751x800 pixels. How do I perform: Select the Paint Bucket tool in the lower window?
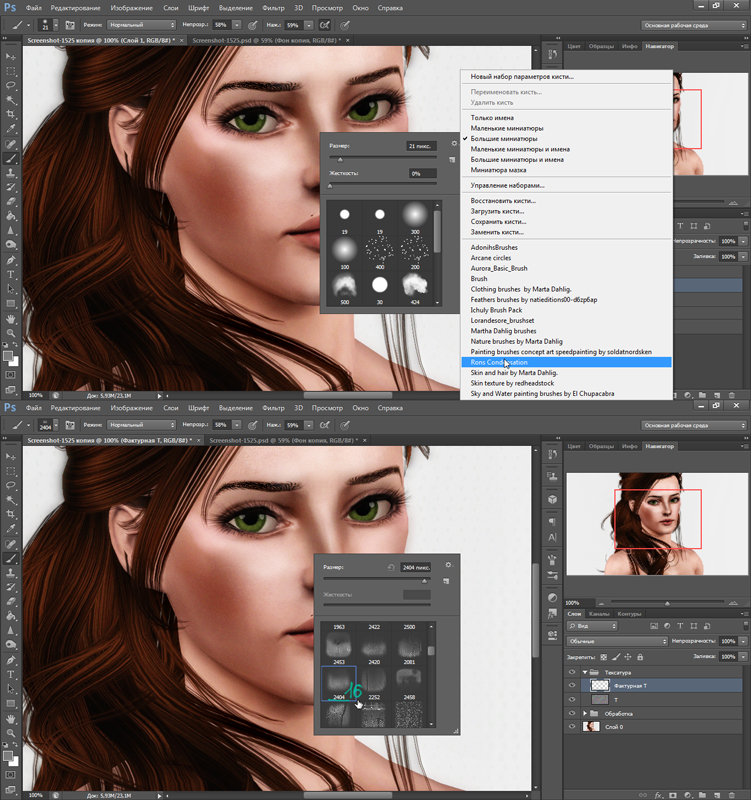click(11, 616)
